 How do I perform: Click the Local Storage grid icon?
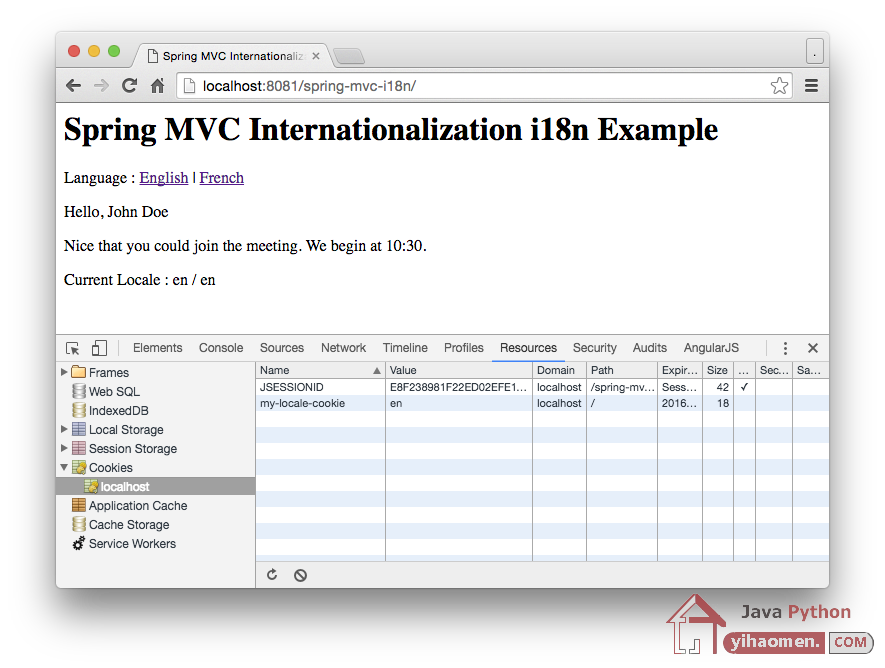(79, 429)
